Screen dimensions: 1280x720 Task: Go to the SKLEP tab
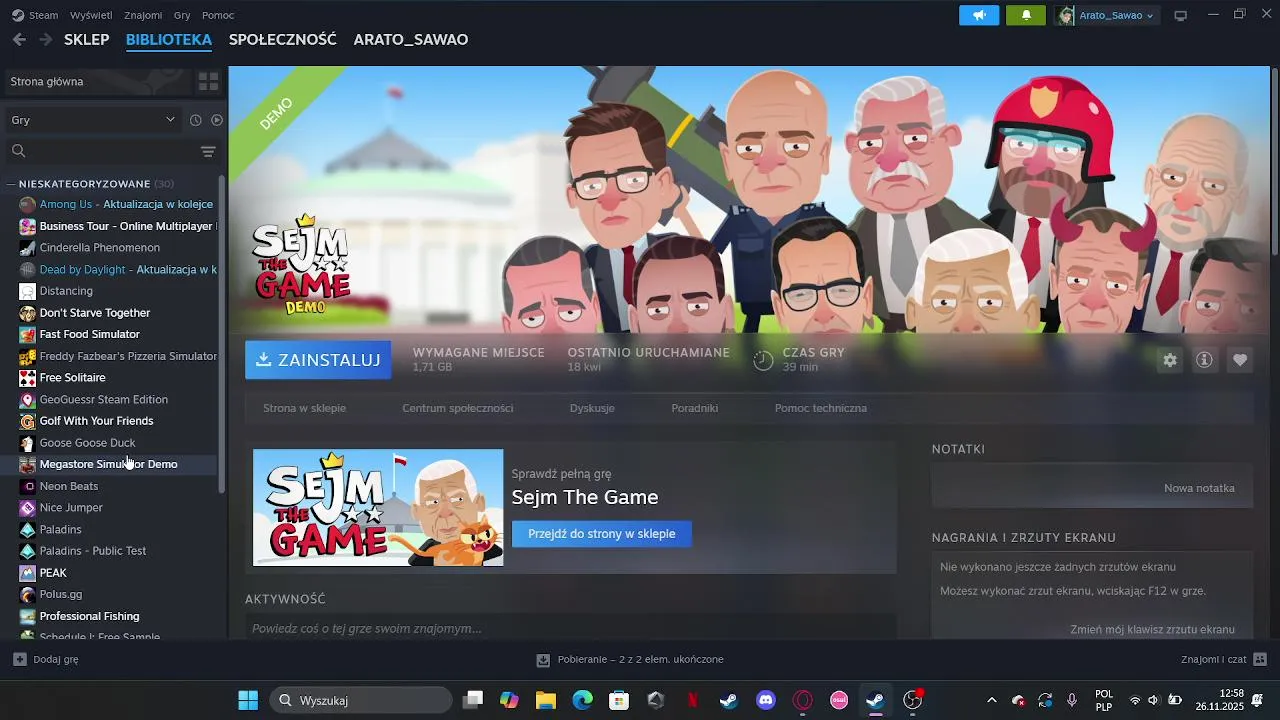(x=87, y=40)
